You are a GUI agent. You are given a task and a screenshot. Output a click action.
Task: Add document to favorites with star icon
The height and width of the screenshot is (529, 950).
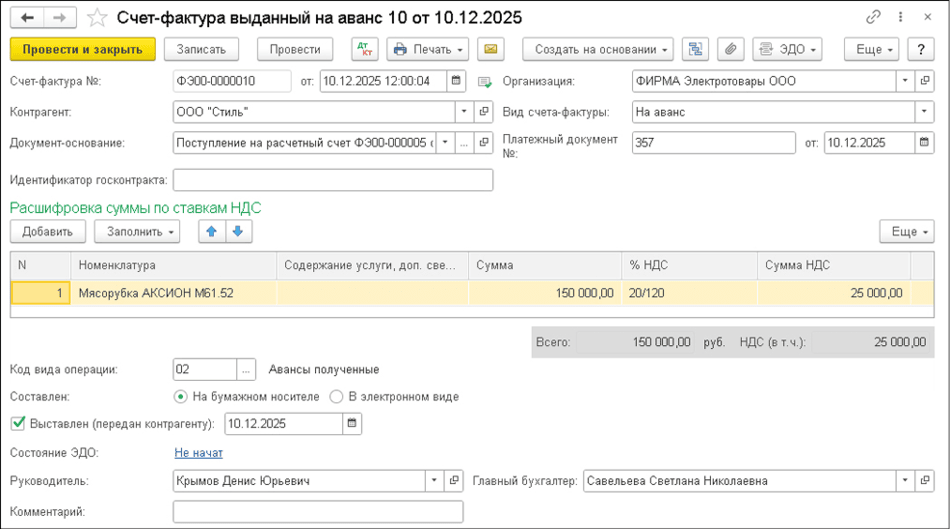(97, 18)
